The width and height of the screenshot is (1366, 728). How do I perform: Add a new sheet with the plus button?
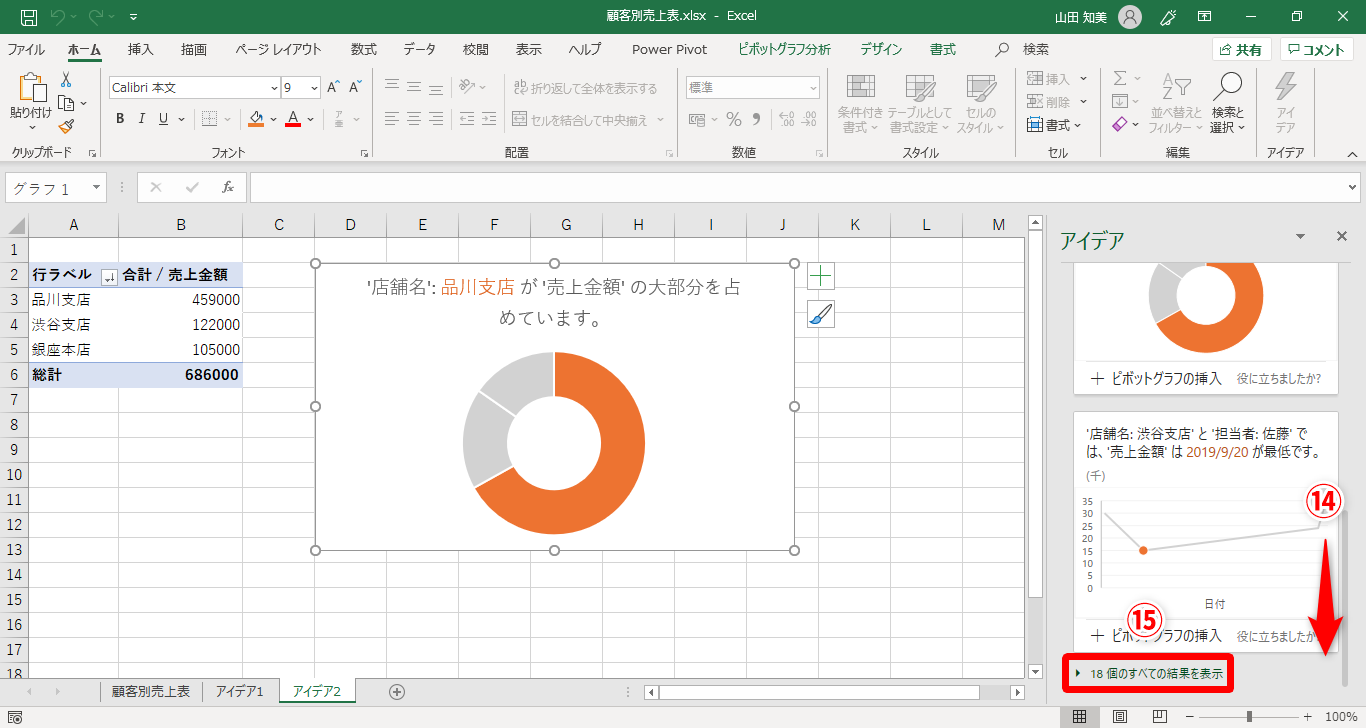pos(397,691)
